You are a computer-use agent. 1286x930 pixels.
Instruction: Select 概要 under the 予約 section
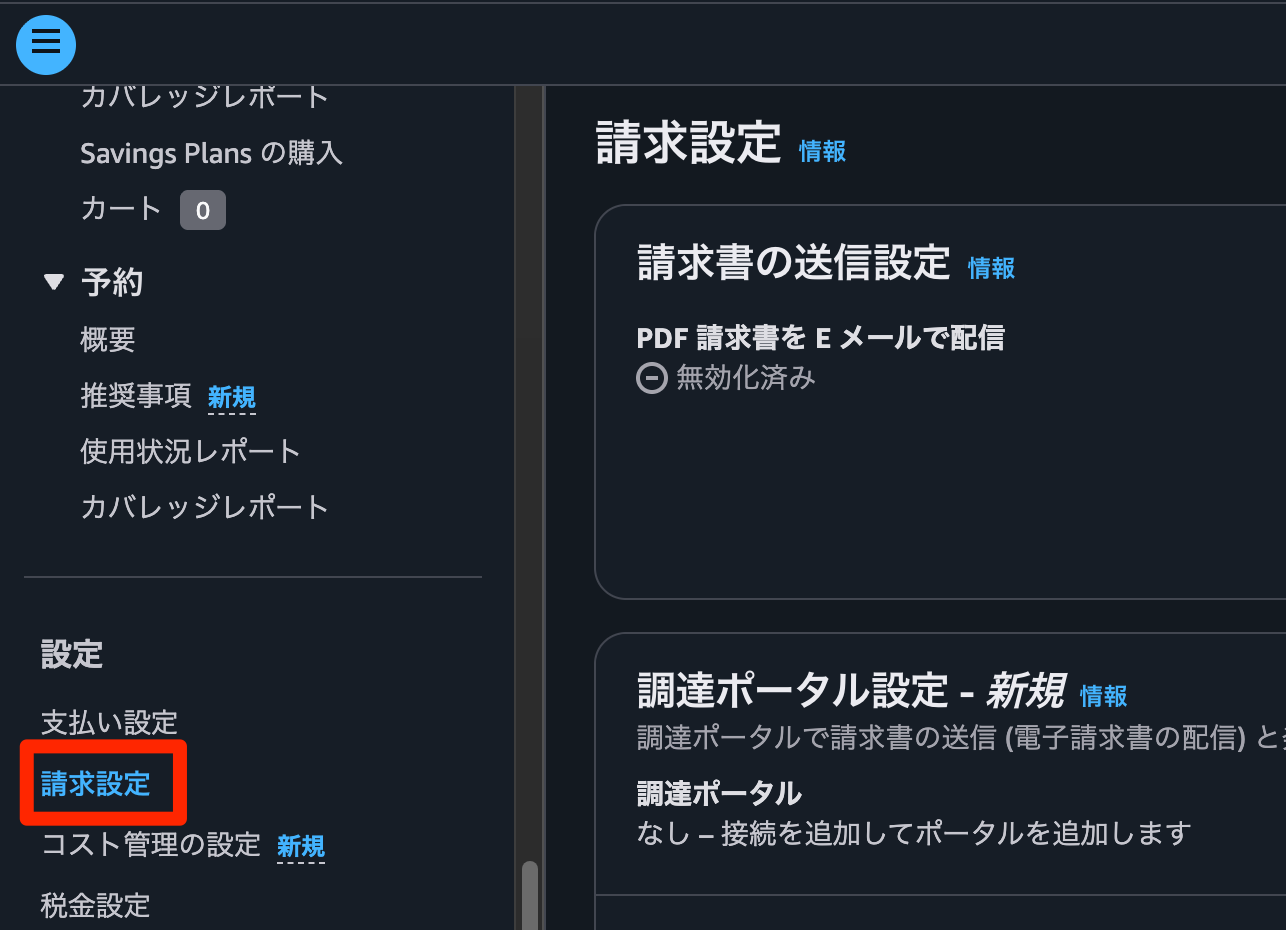[107, 338]
